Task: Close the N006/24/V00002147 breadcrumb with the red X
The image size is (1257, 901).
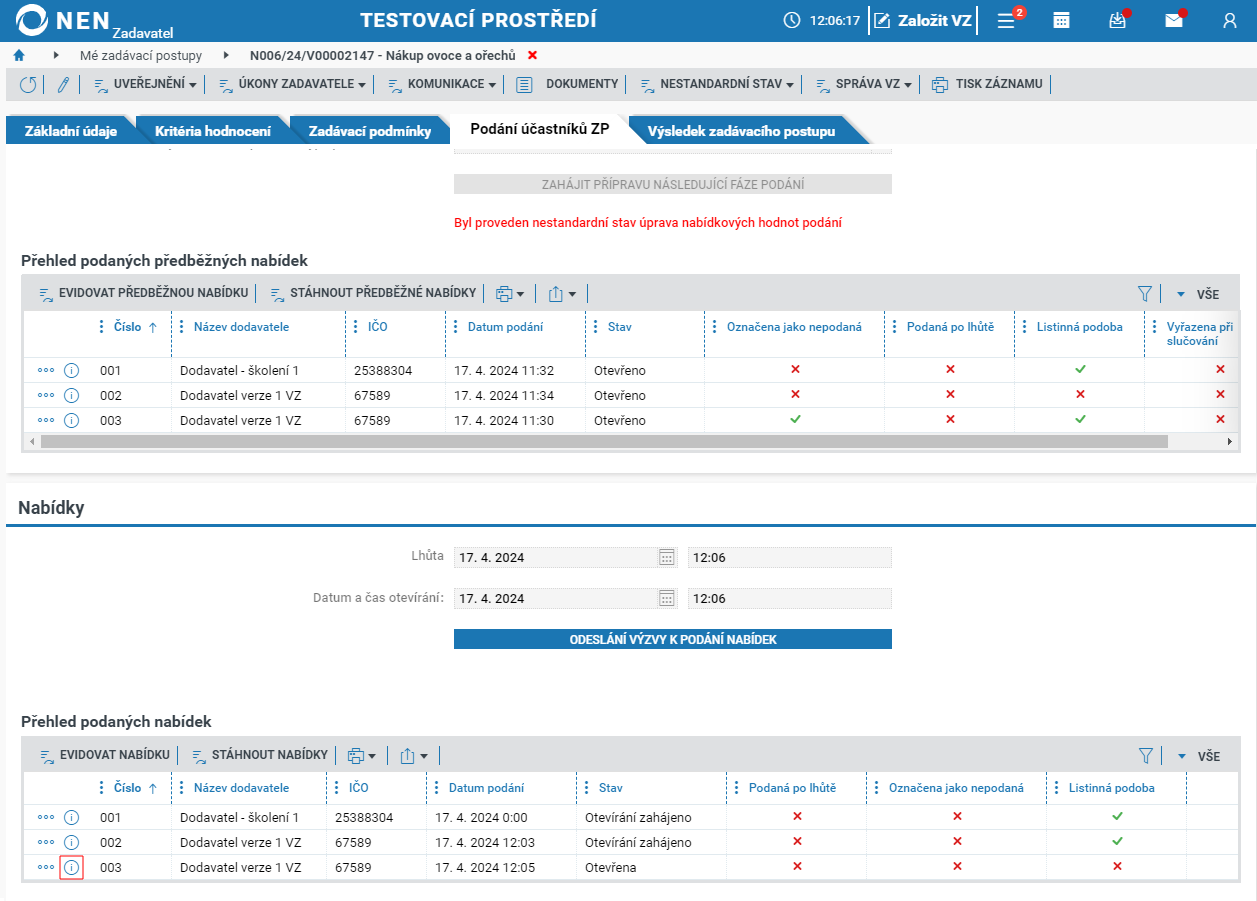Action: (x=532, y=55)
